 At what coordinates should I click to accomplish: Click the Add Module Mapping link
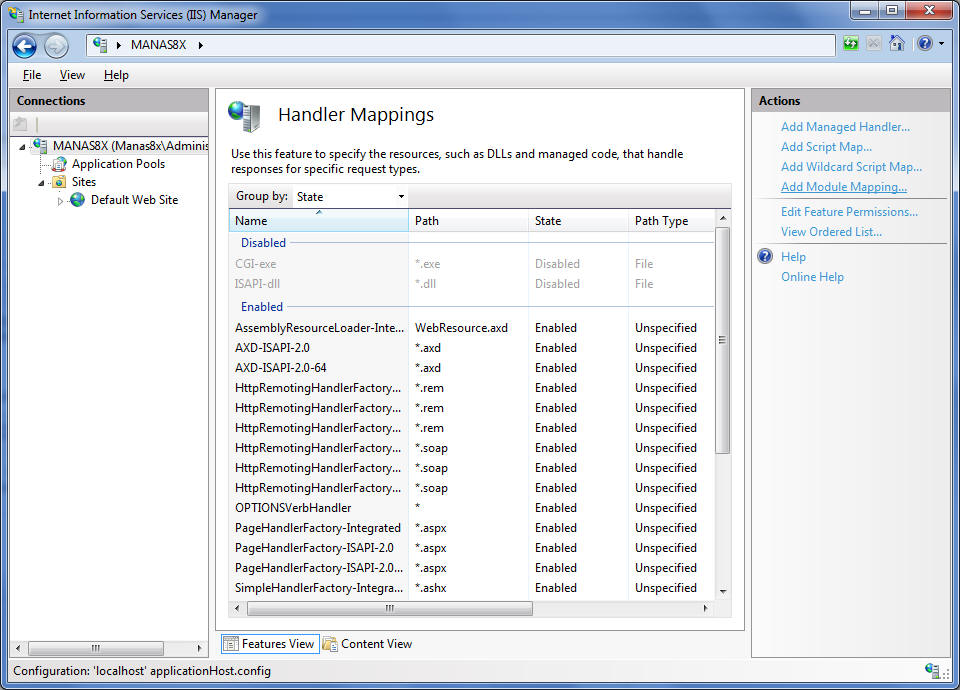844,187
